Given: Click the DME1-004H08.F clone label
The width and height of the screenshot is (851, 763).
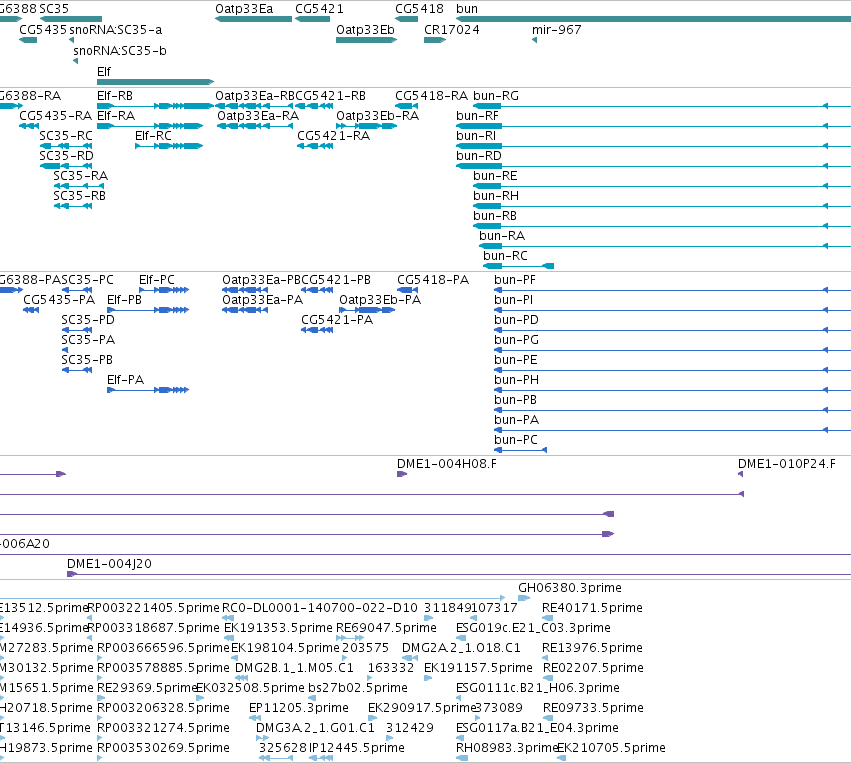Looking at the screenshot, I should point(447,464).
